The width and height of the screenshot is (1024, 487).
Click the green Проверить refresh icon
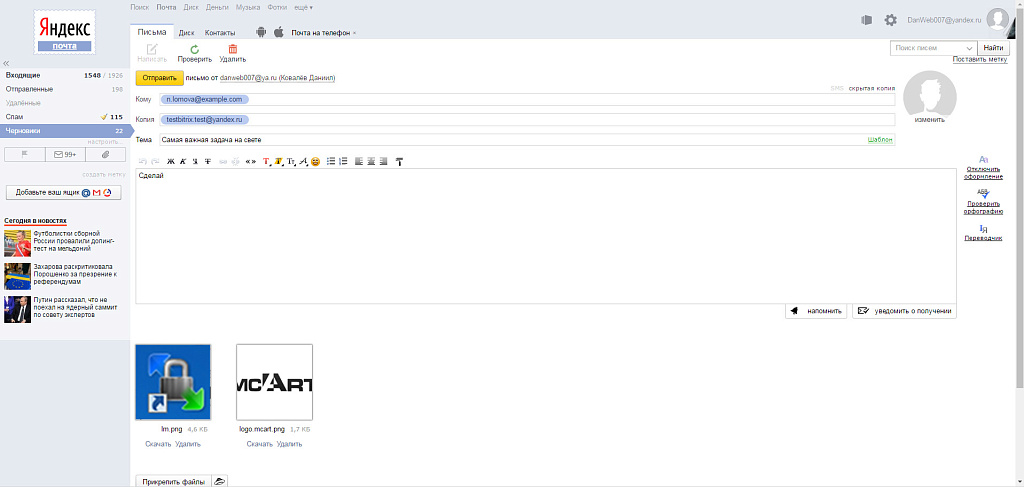(x=195, y=49)
